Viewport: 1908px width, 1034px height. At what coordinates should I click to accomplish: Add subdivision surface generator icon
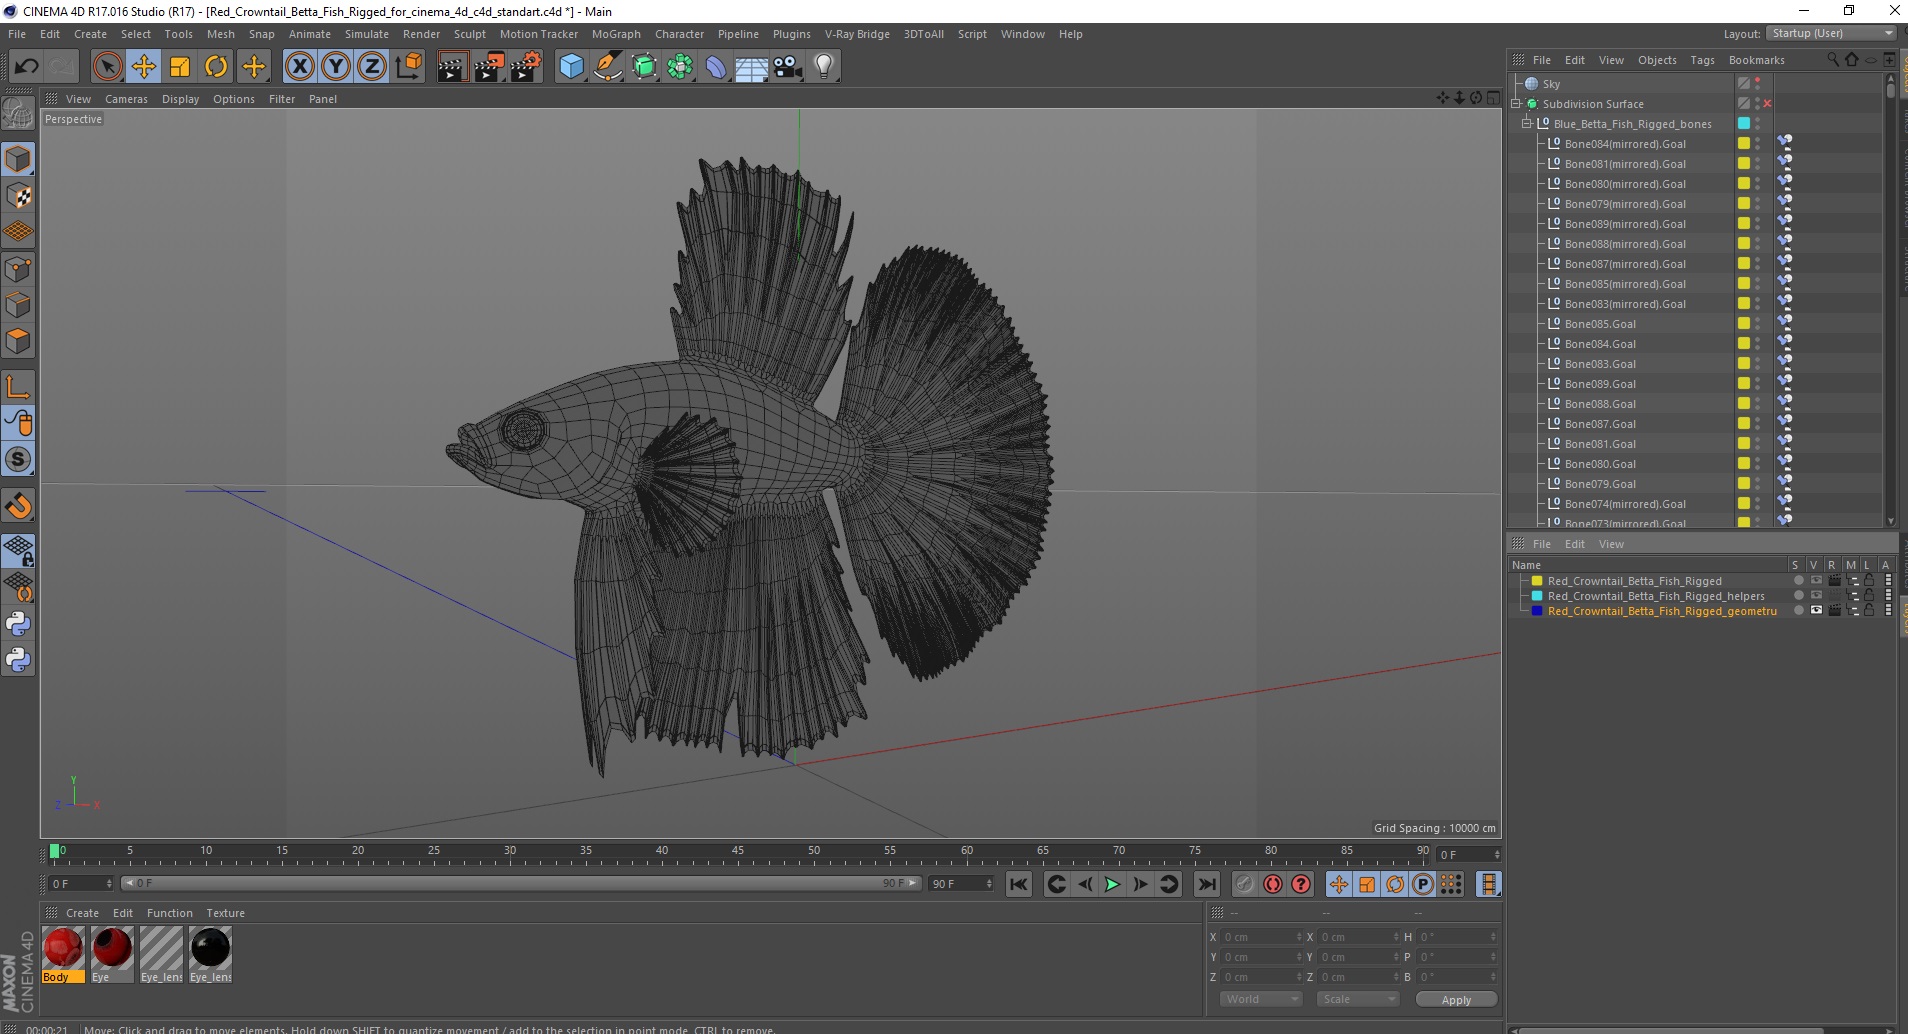[x=645, y=67]
